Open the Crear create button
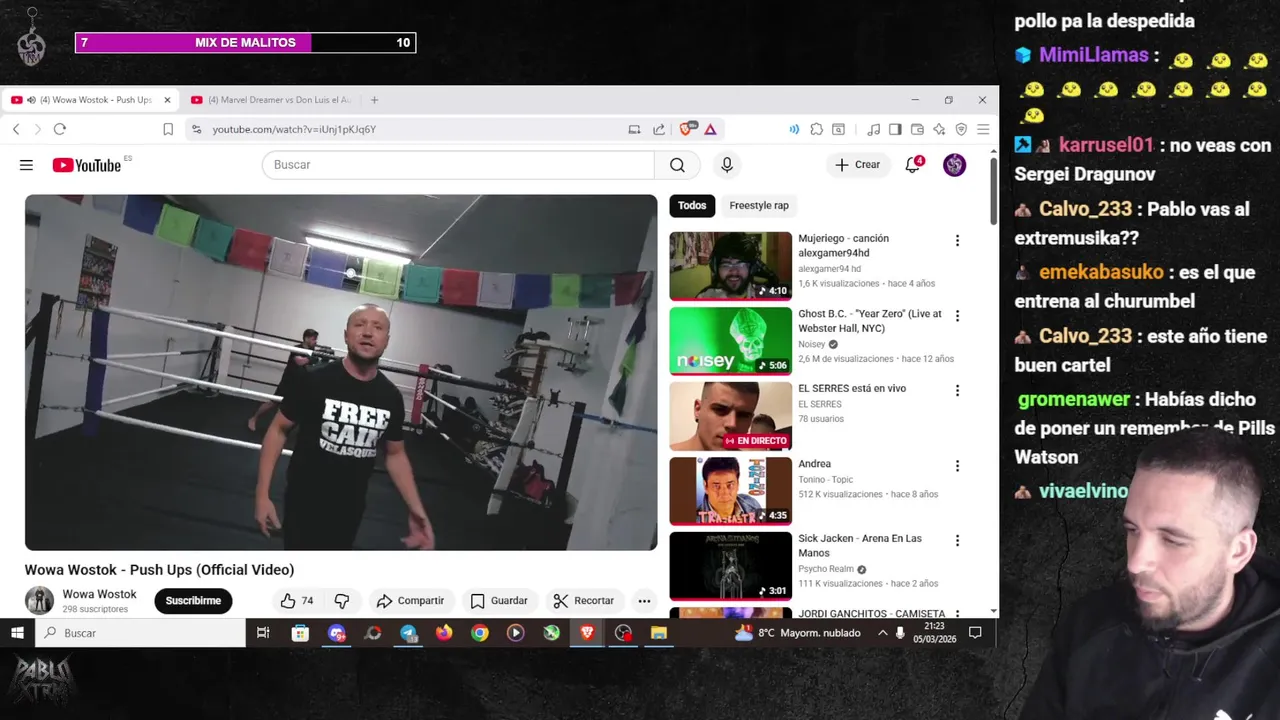The image size is (1280, 720). point(858,165)
